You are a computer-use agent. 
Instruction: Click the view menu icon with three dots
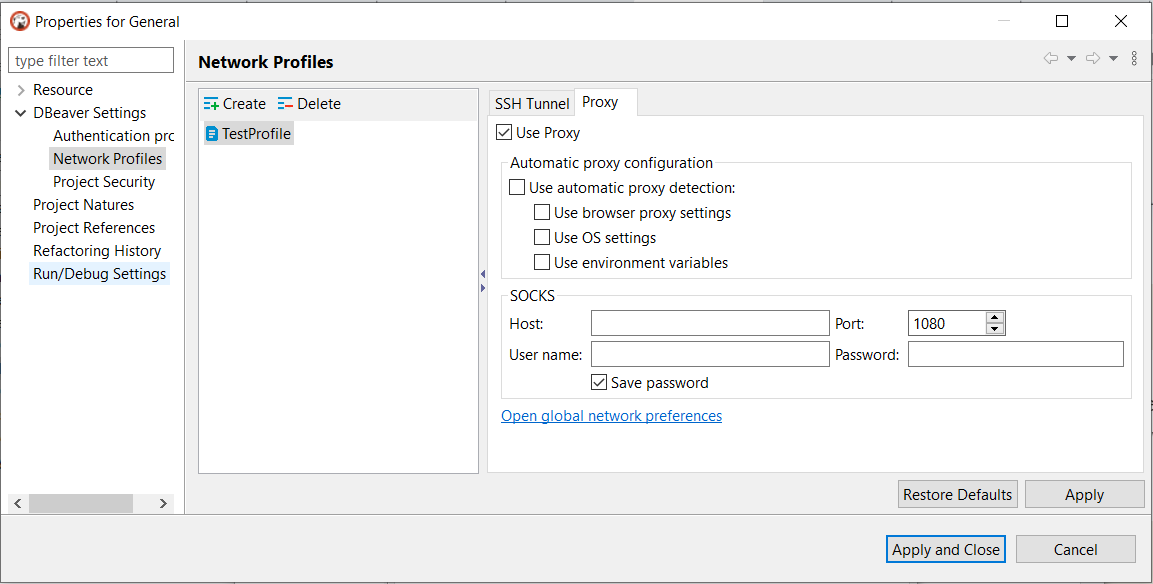click(x=1133, y=58)
